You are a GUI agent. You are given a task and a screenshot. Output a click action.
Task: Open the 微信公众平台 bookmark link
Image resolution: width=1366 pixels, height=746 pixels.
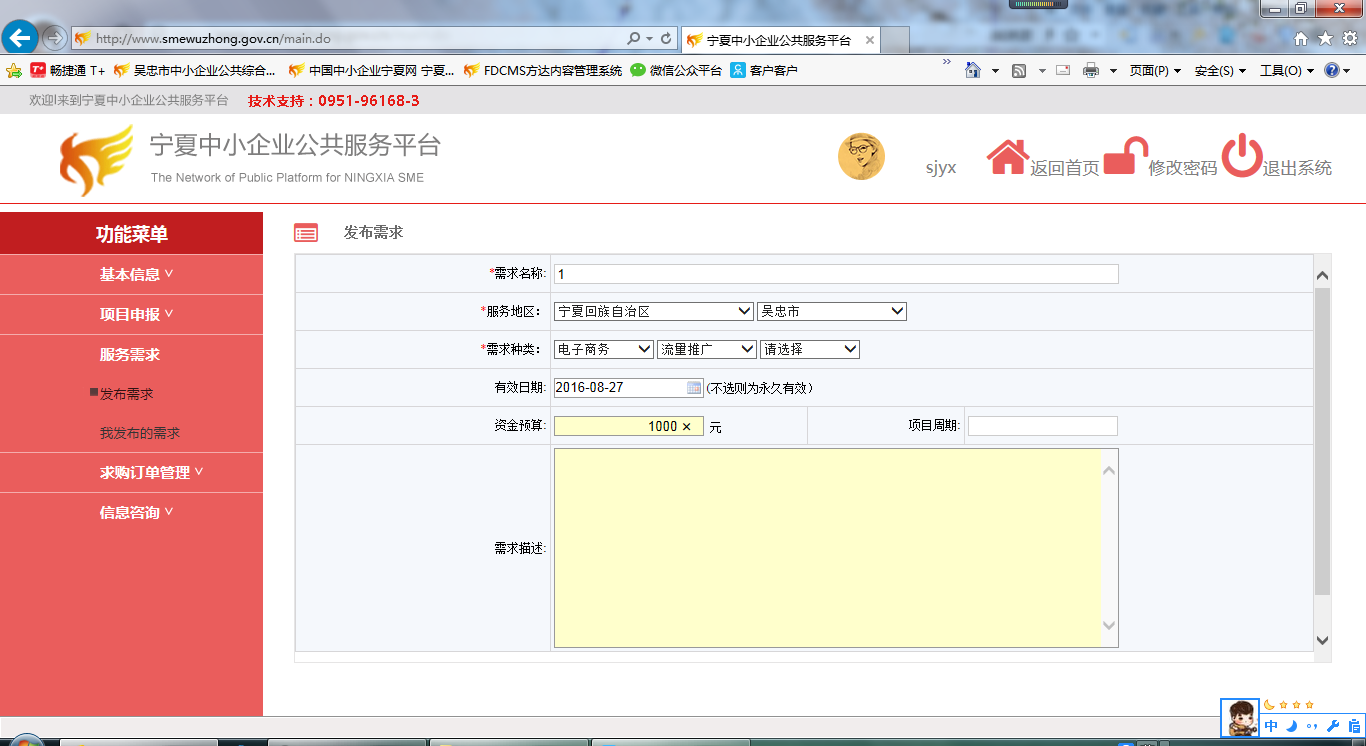[676, 70]
